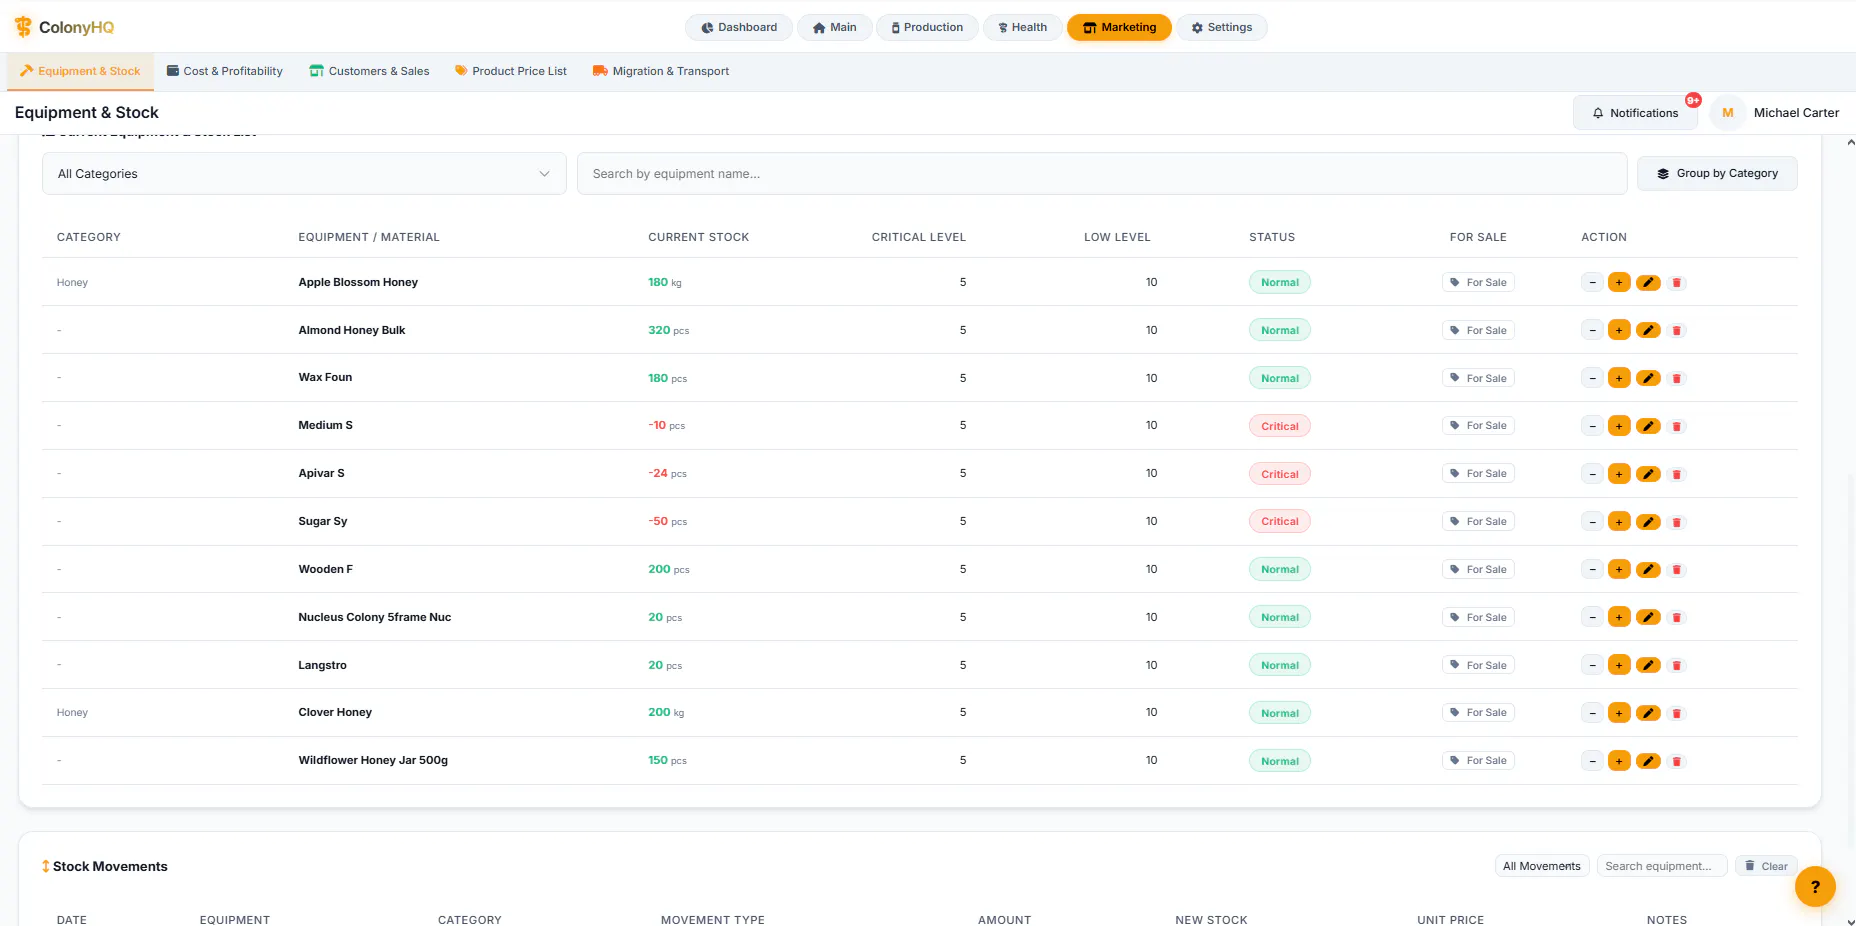
Task: Open the All Categories dropdown
Action: pyautogui.click(x=304, y=174)
